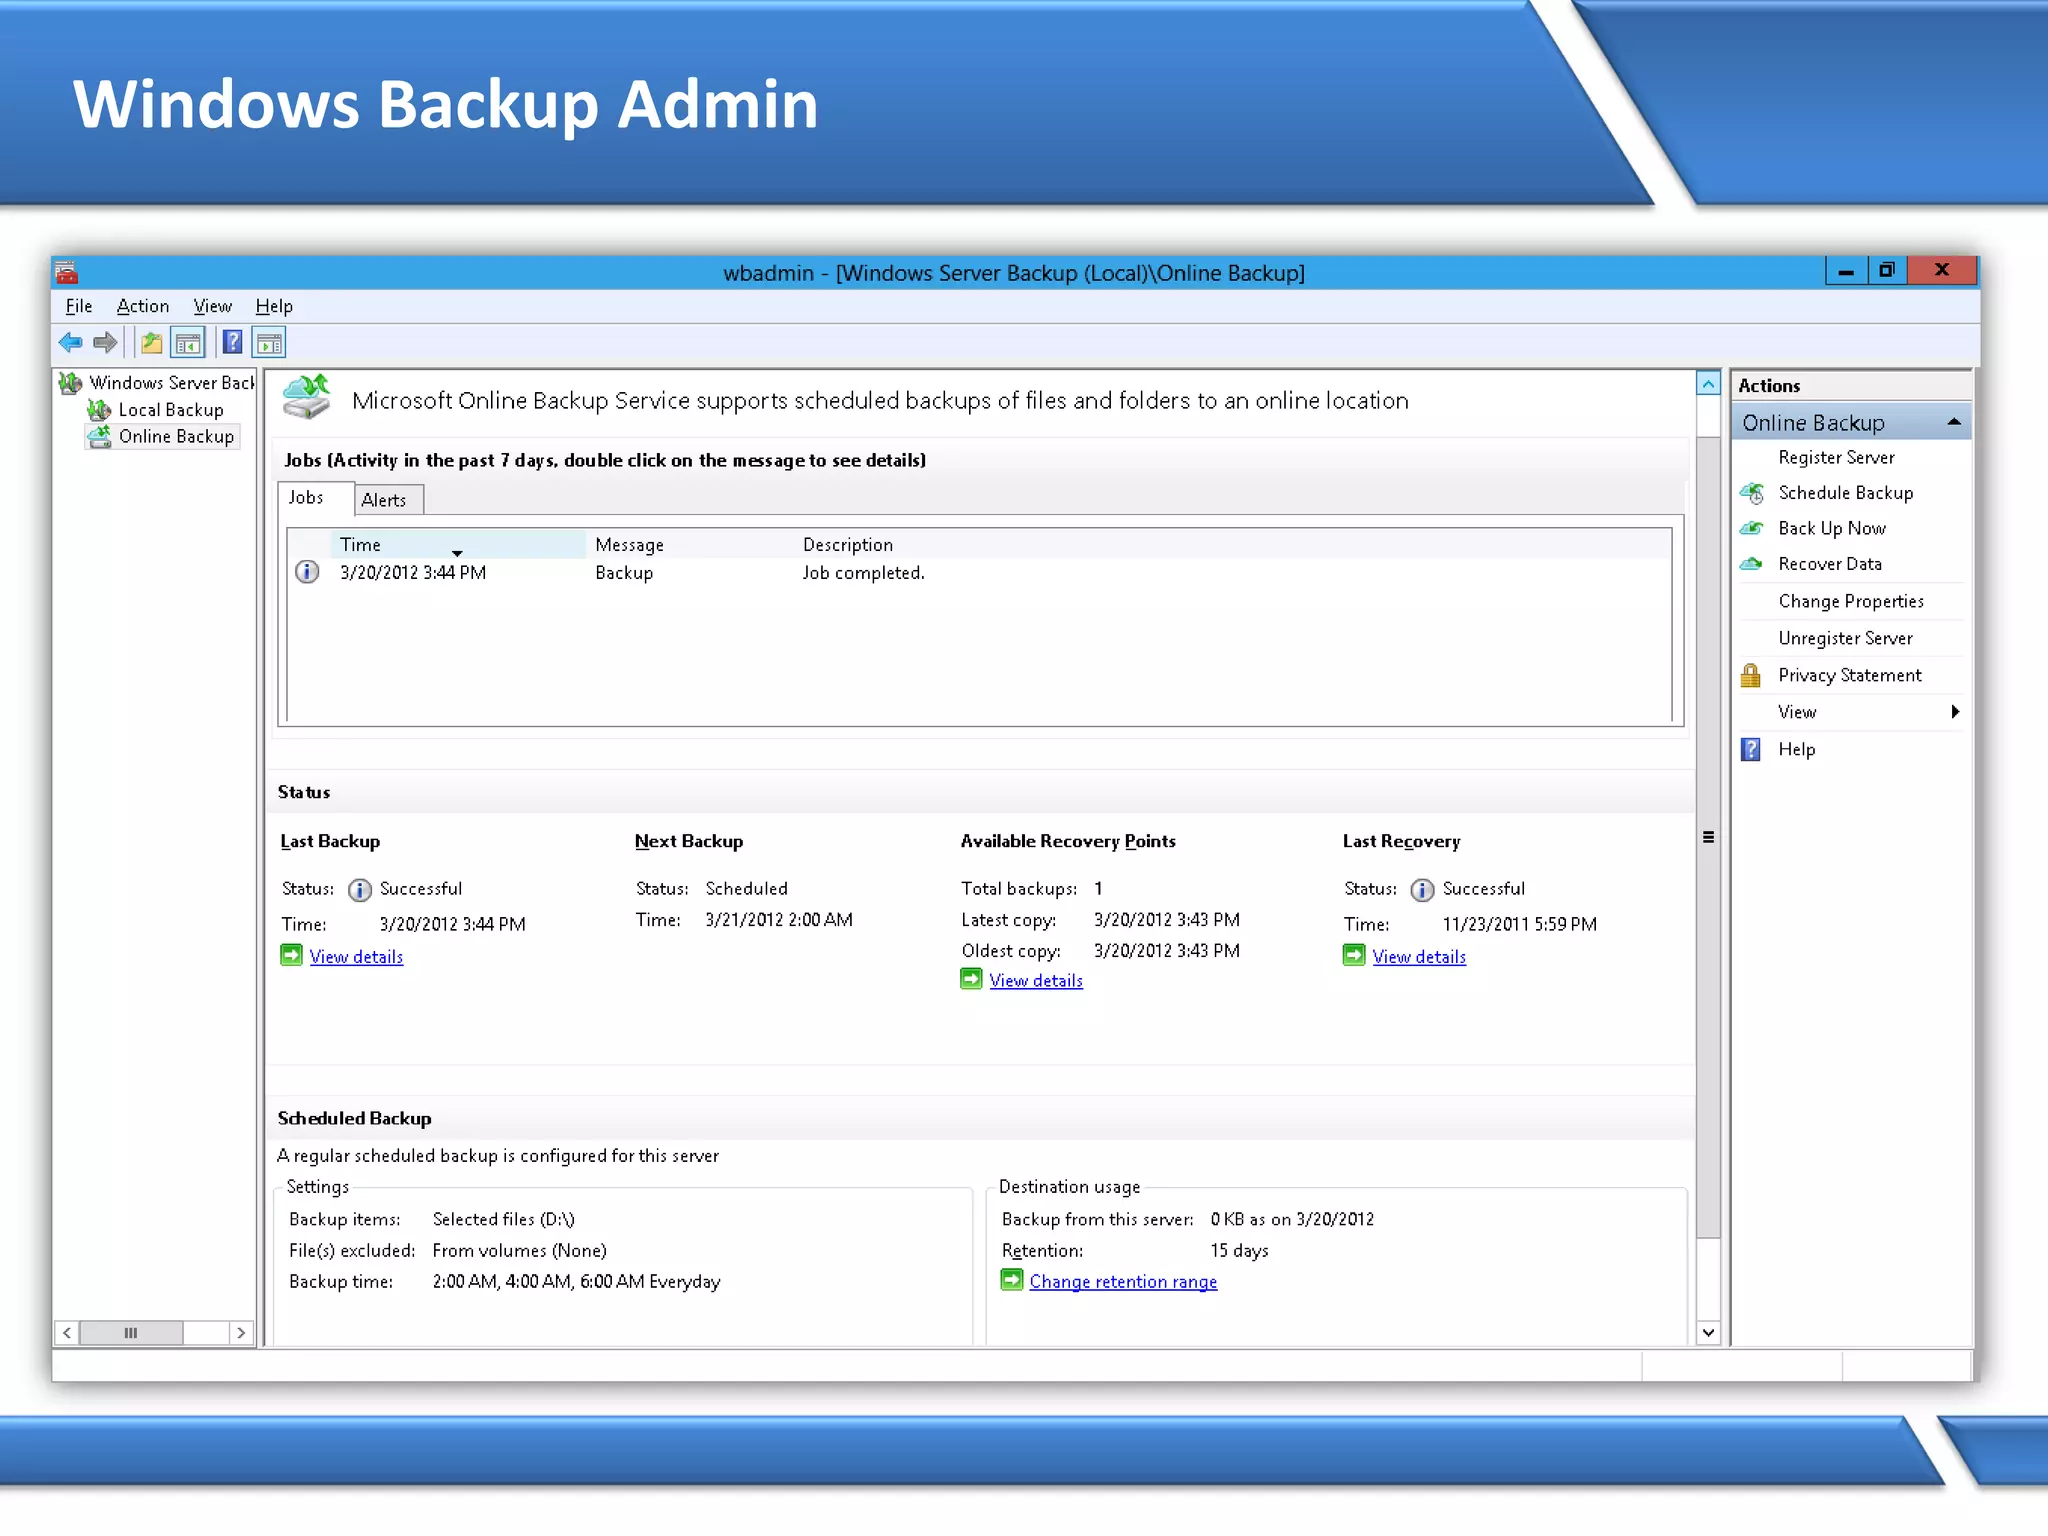This screenshot has height=1536, width=2048.
Task: Click the Back arrow toolbar icon
Action: click(x=70, y=343)
